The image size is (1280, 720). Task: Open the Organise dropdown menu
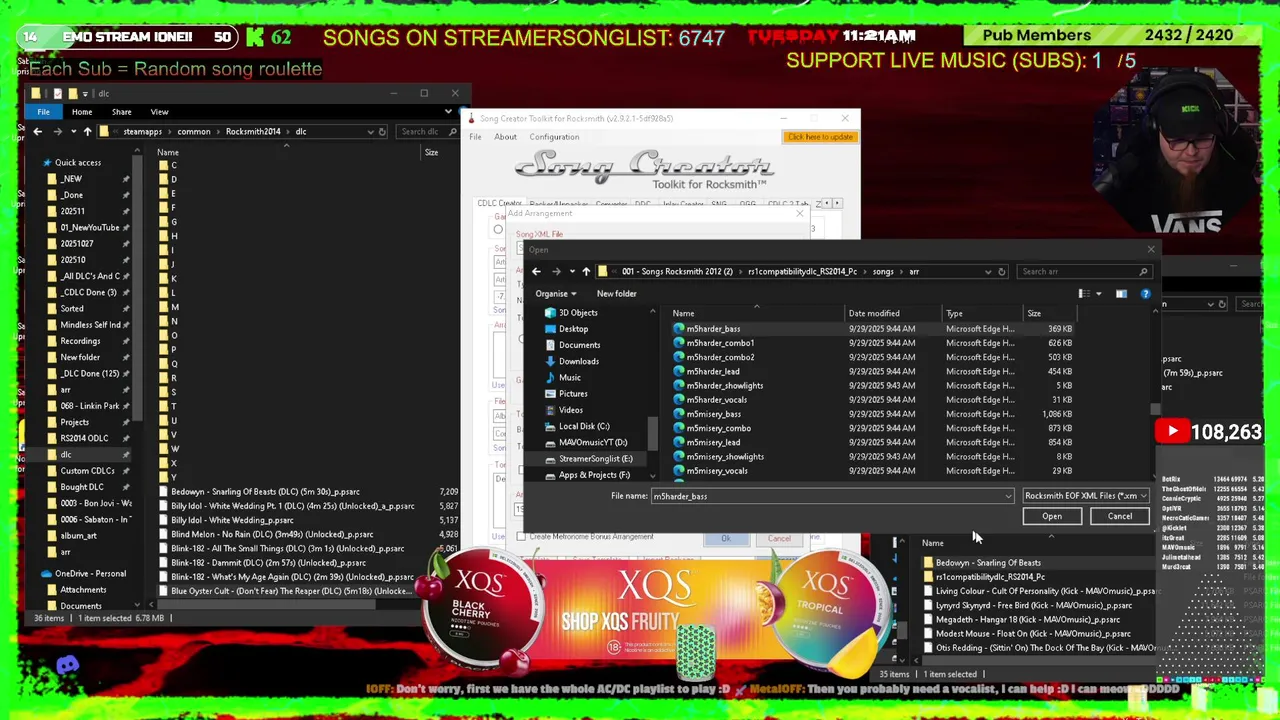556,294
